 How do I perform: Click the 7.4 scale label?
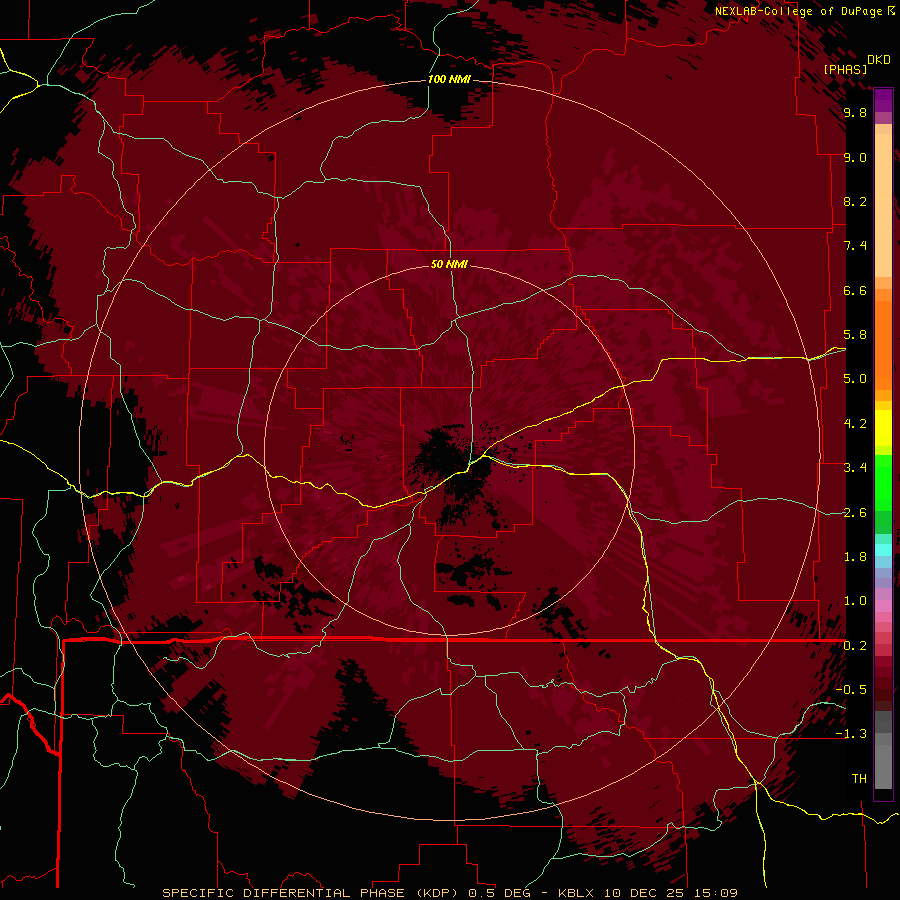[x=855, y=246]
